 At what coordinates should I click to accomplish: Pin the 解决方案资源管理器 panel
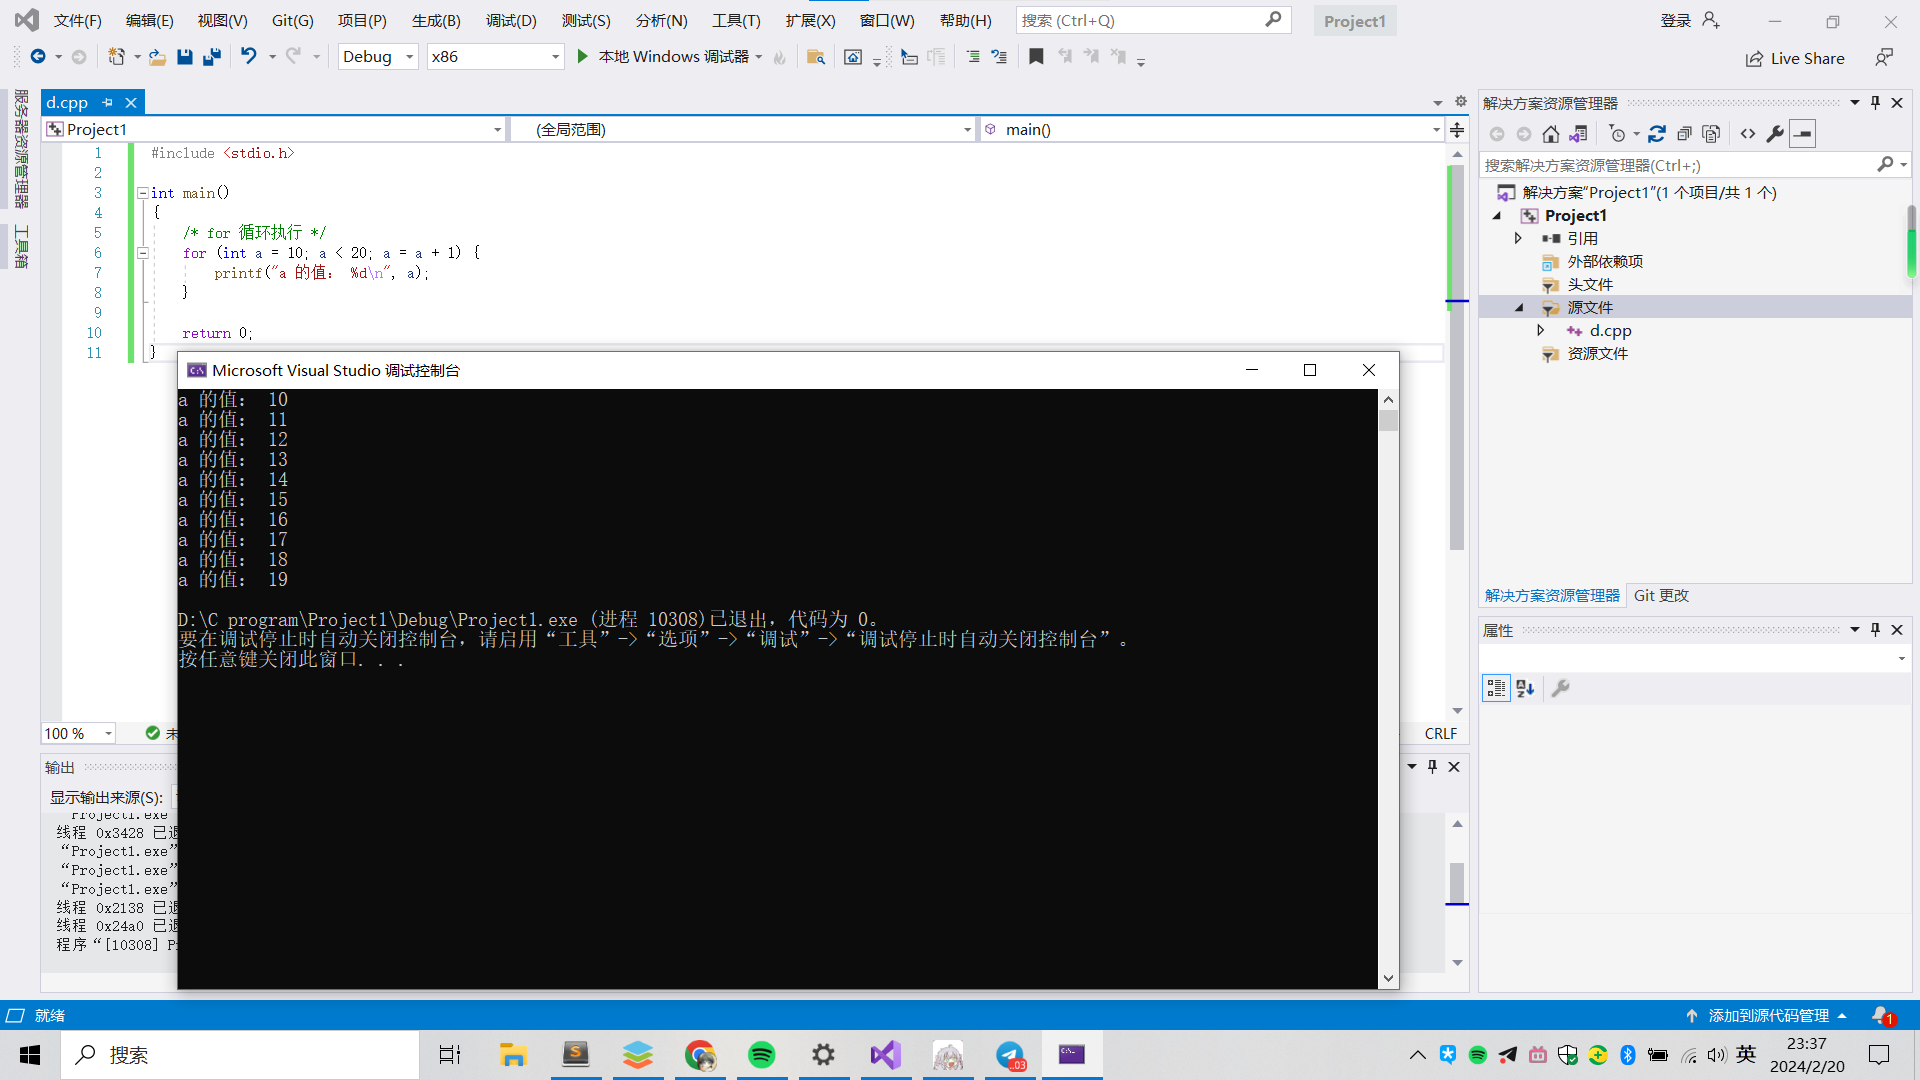click(x=1875, y=103)
